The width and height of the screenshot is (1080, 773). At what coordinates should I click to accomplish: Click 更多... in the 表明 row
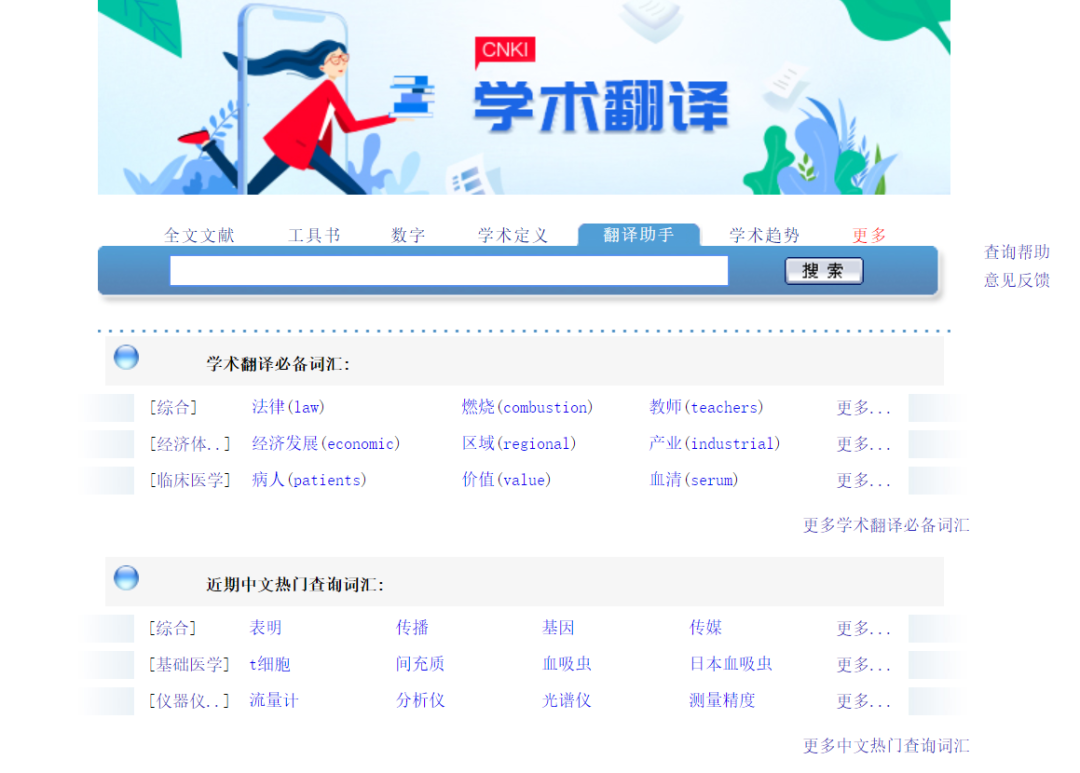[x=864, y=628]
